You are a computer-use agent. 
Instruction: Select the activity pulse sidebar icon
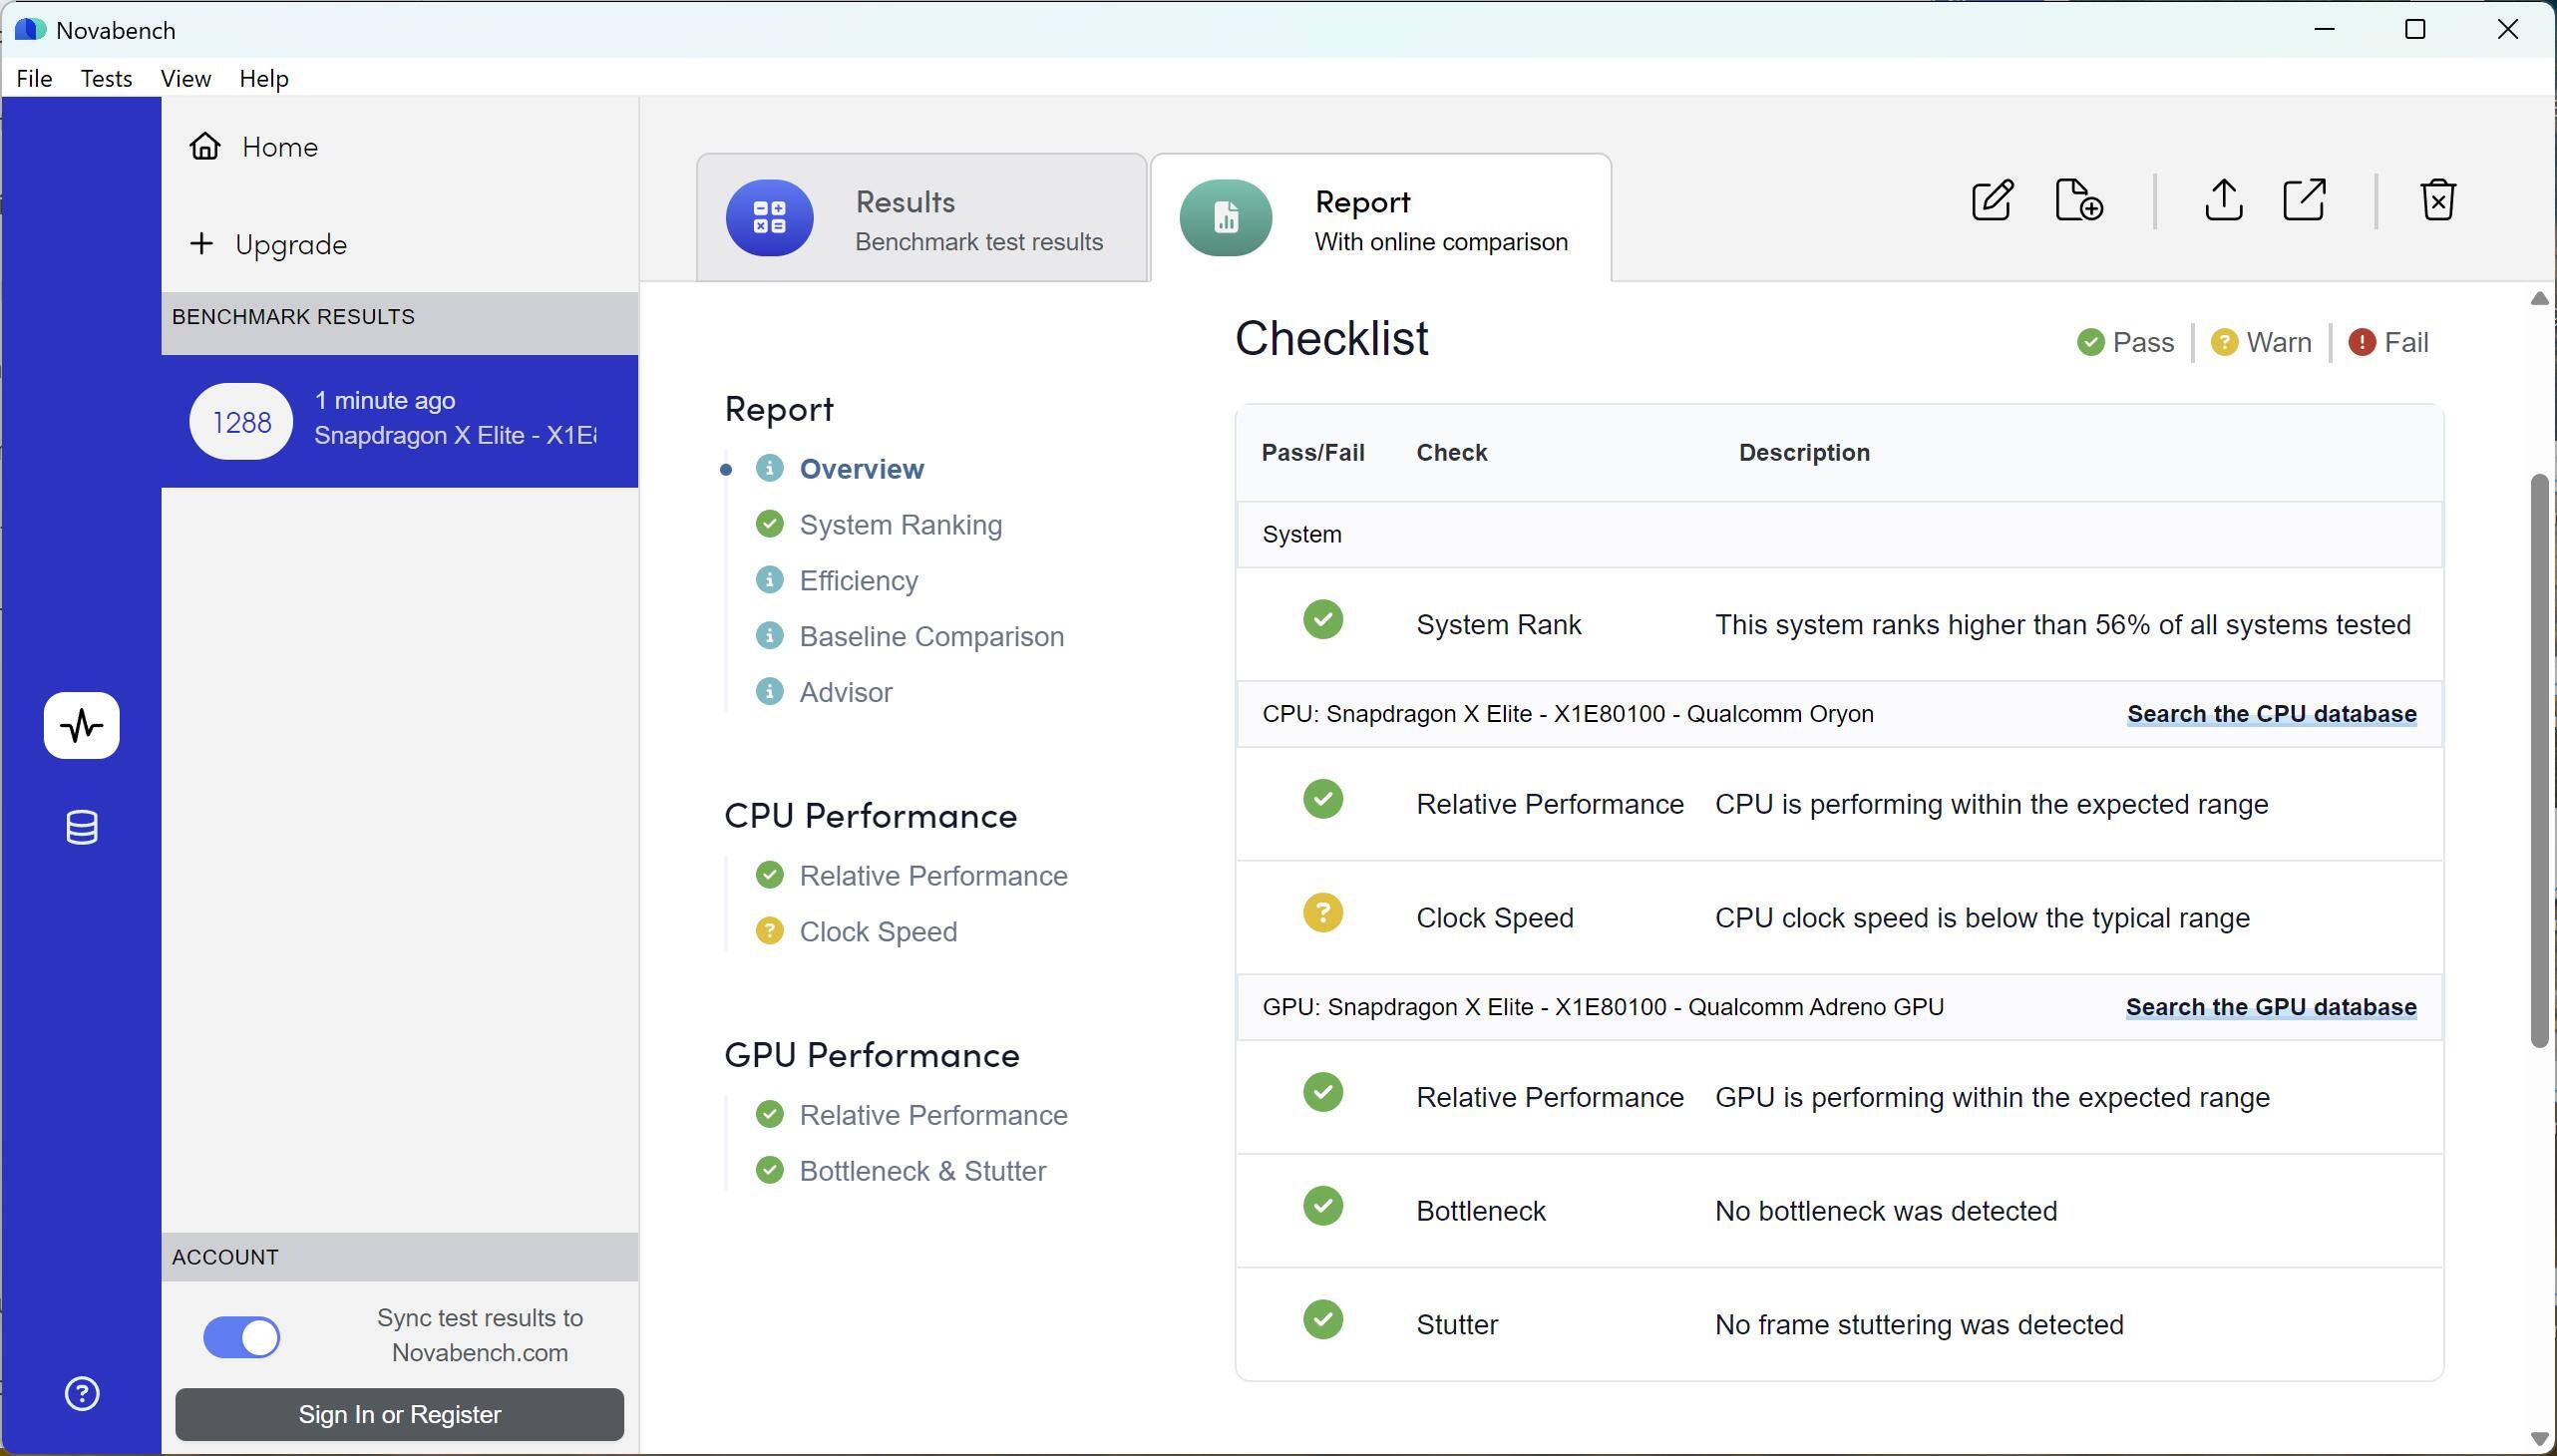82,725
